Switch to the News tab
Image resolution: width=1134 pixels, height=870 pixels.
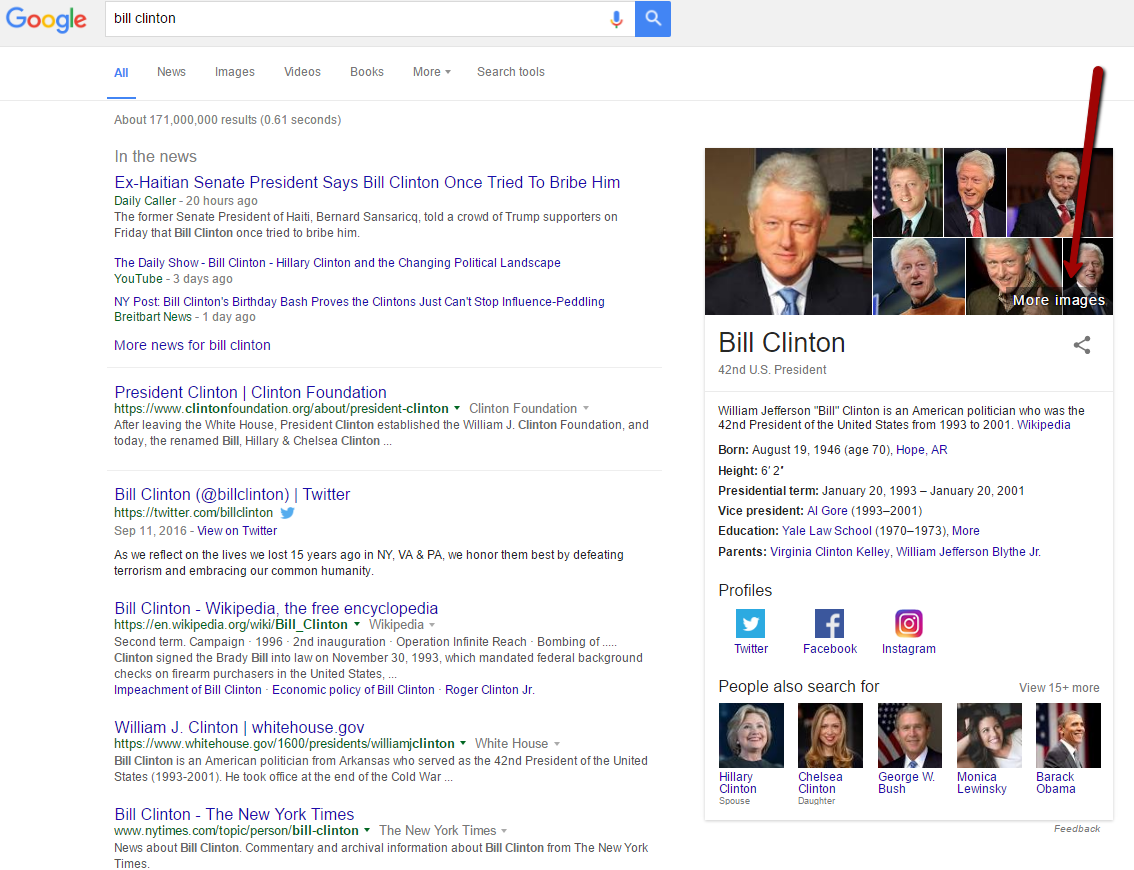(171, 72)
